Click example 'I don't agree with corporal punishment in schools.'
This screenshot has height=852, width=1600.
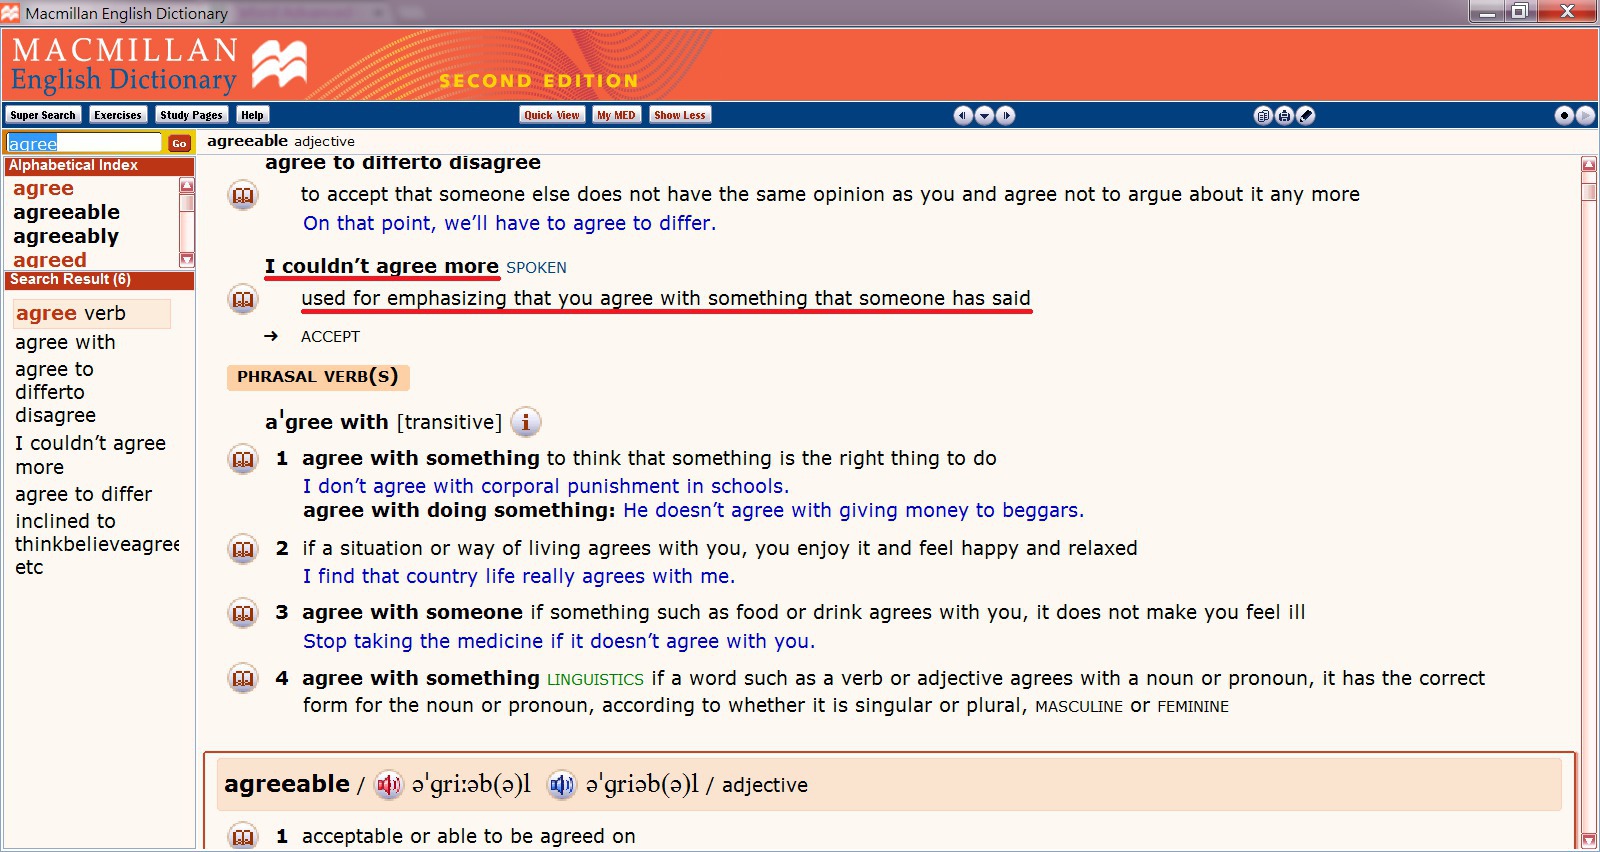pyautogui.click(x=546, y=486)
